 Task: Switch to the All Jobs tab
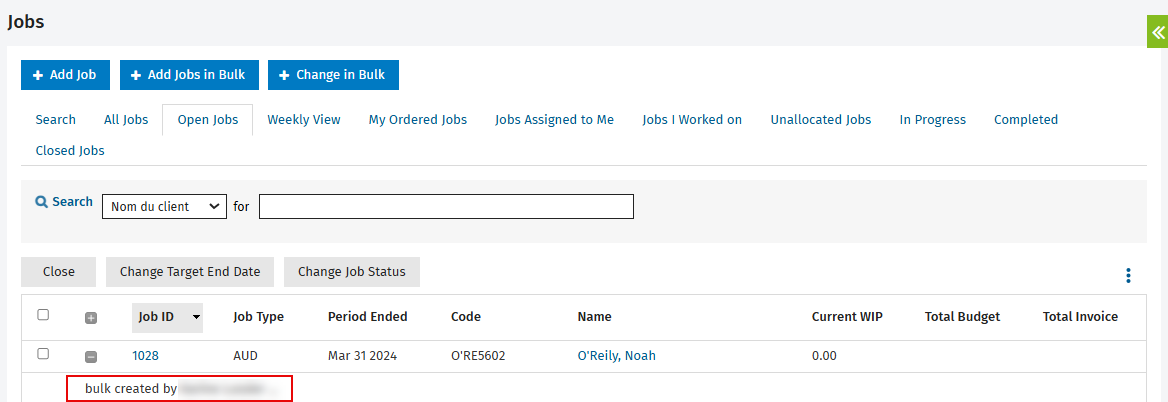[126, 120]
